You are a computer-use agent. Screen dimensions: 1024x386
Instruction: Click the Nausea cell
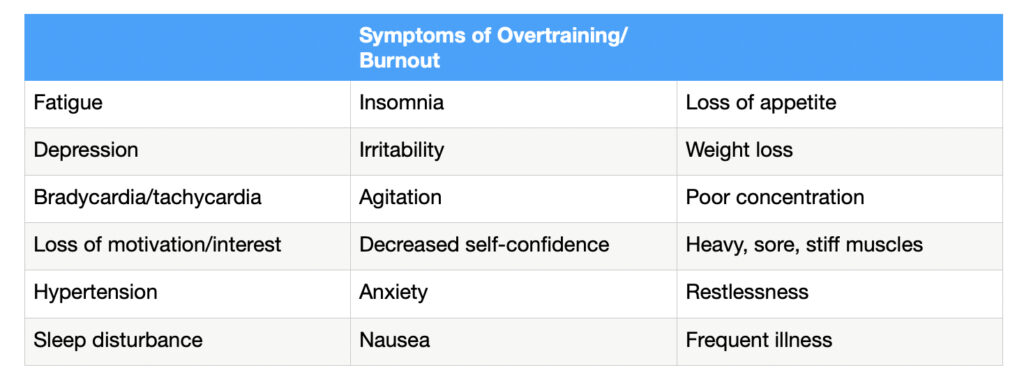coord(513,342)
